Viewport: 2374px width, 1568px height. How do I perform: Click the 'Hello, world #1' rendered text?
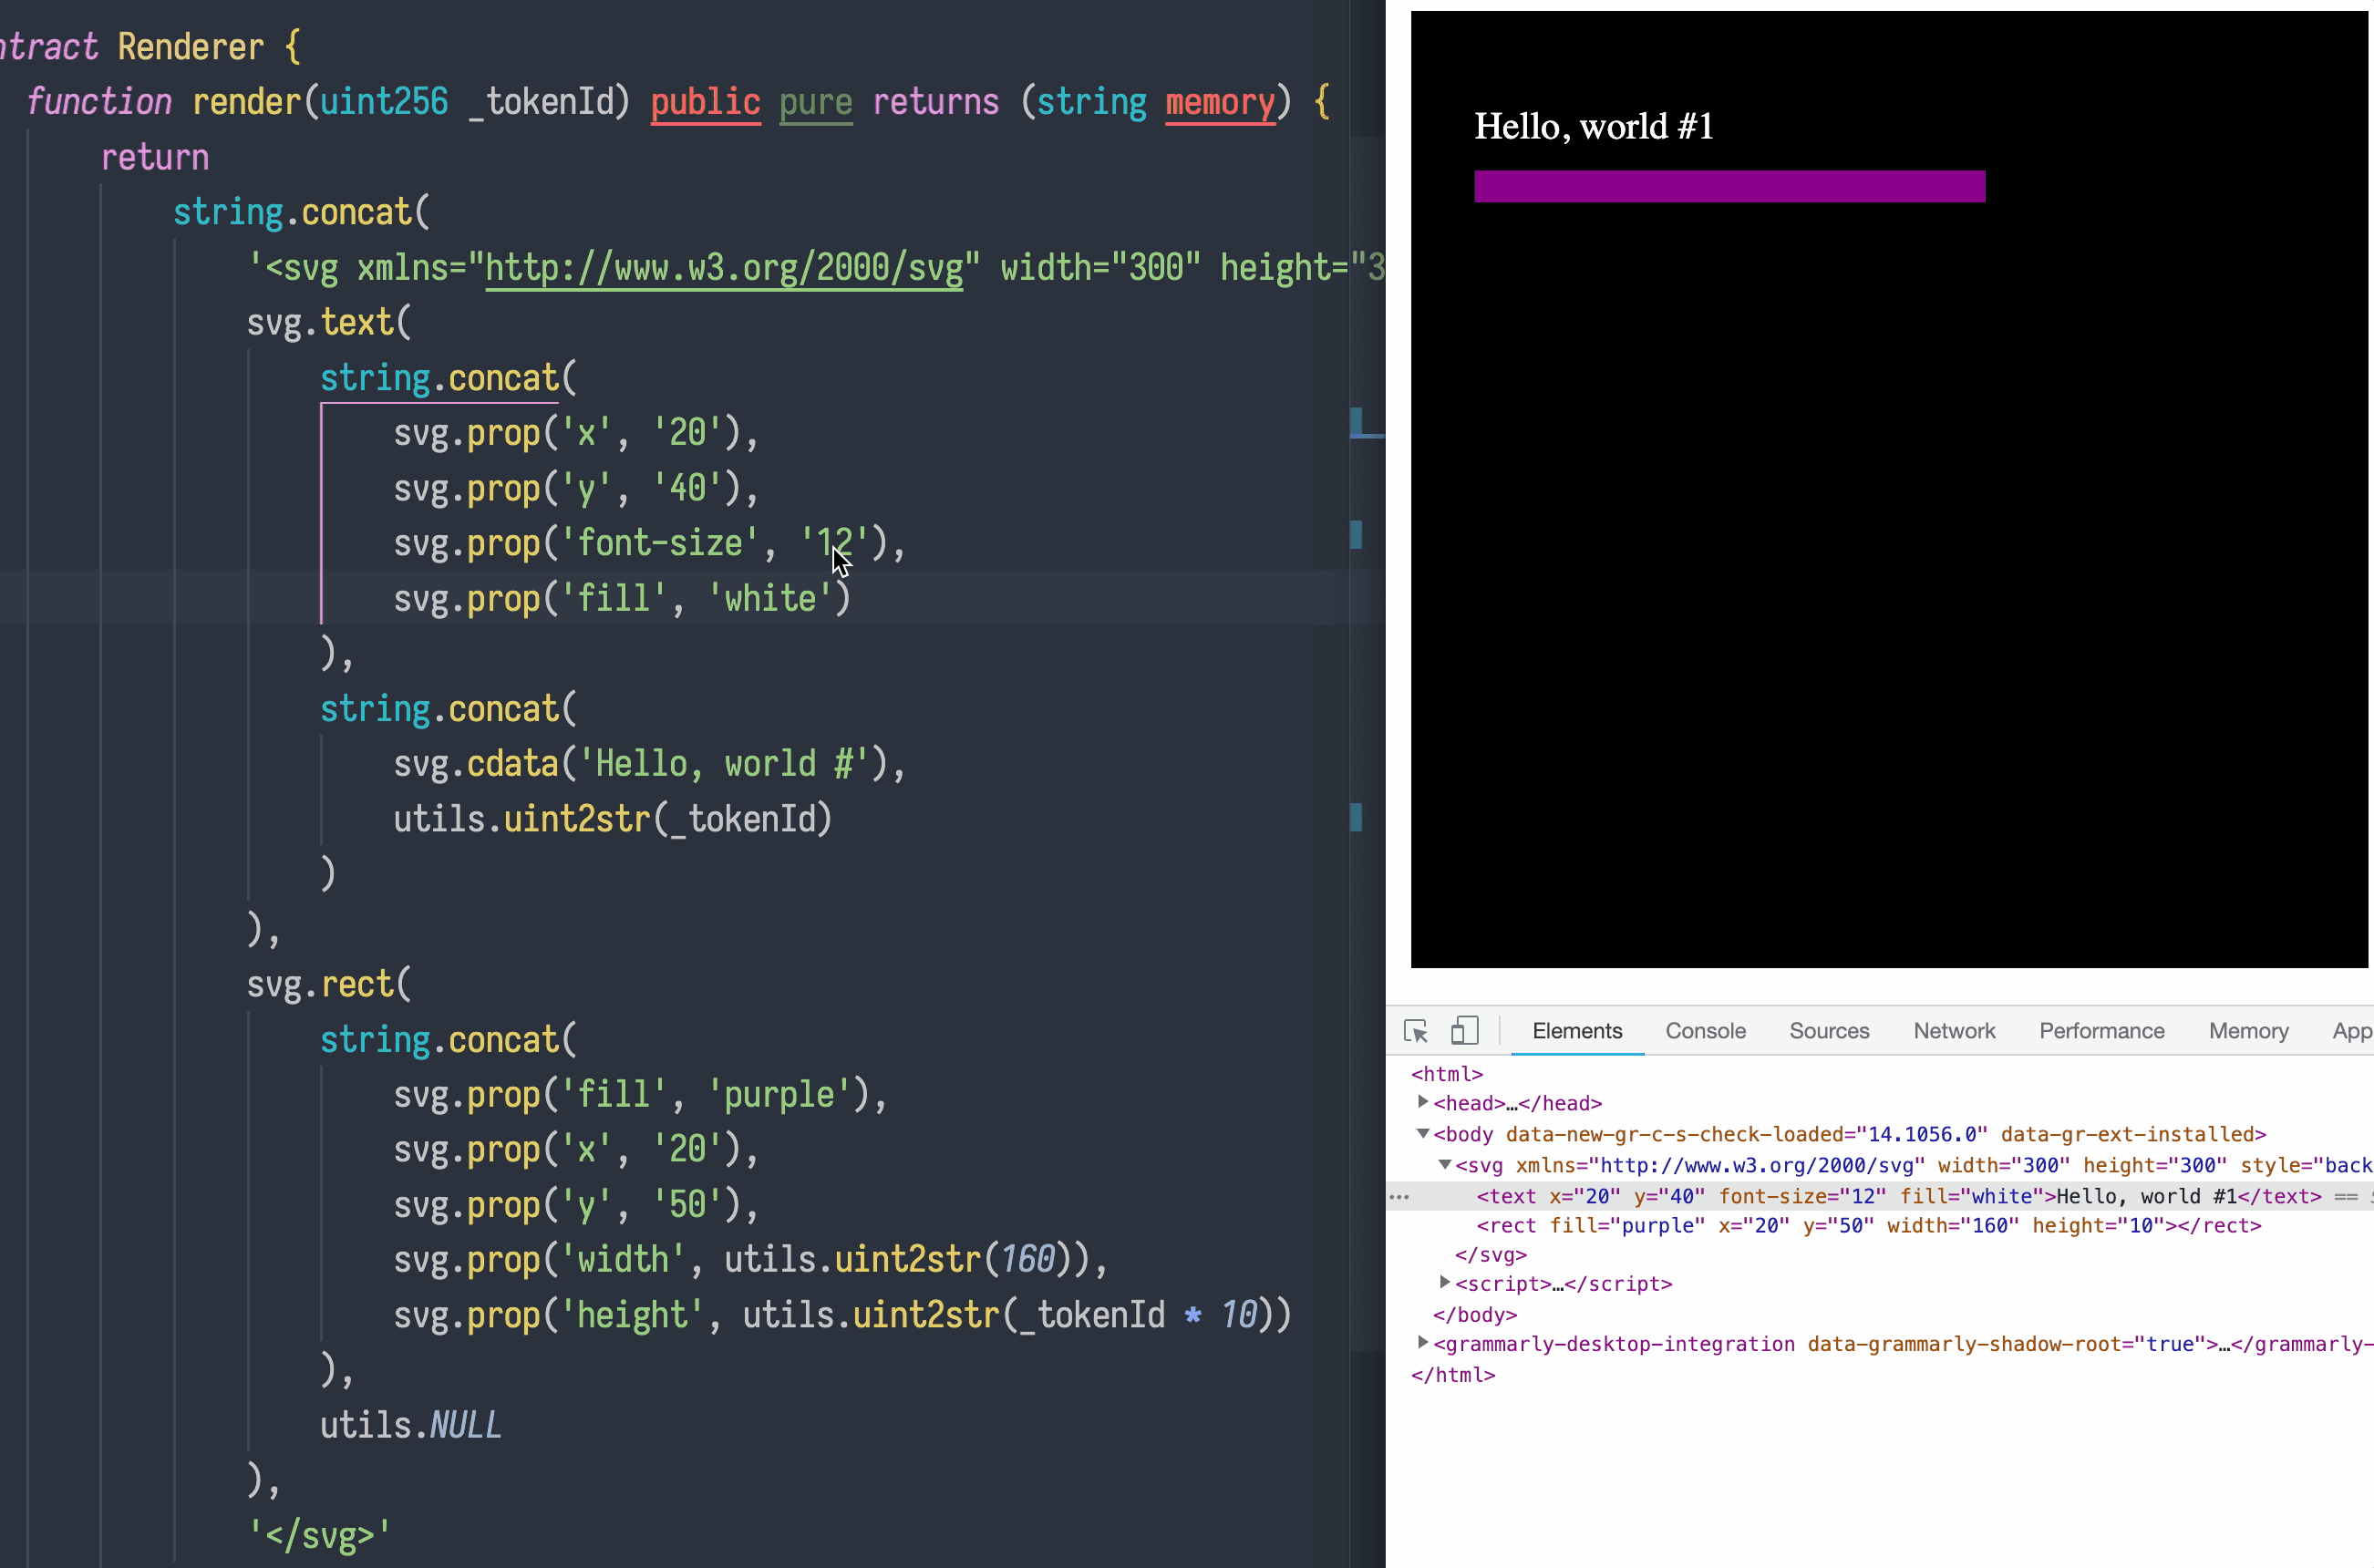[x=1593, y=127]
